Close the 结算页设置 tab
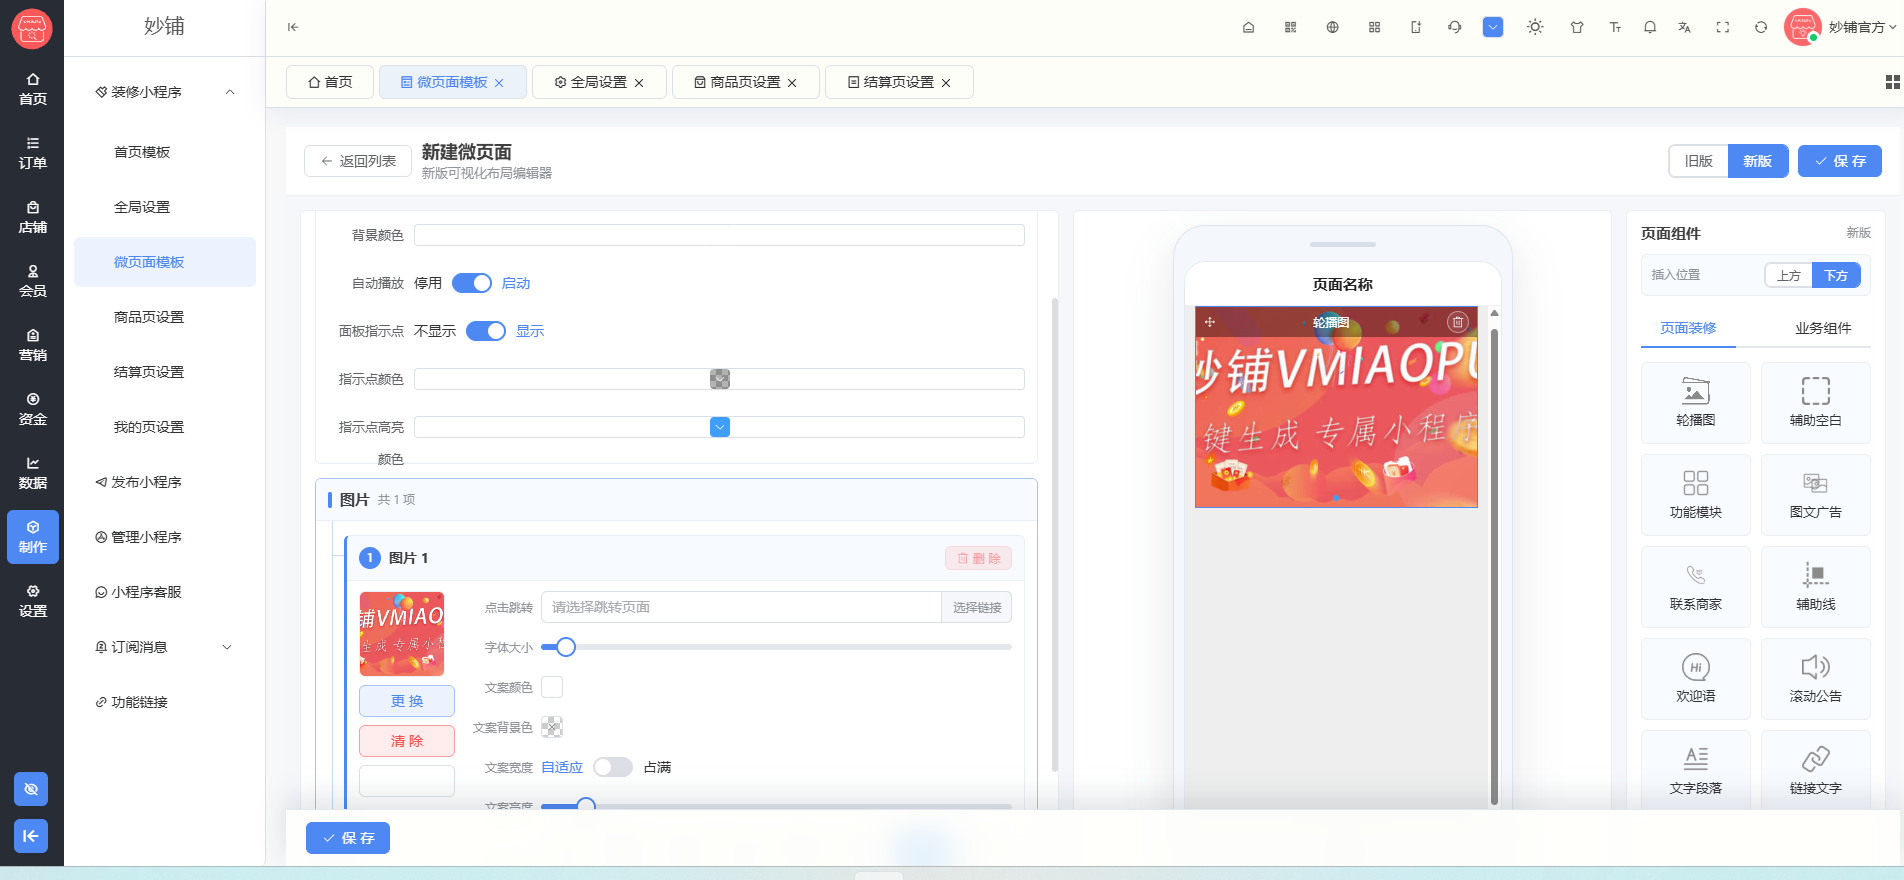Viewport: 1904px width, 880px height. (946, 83)
